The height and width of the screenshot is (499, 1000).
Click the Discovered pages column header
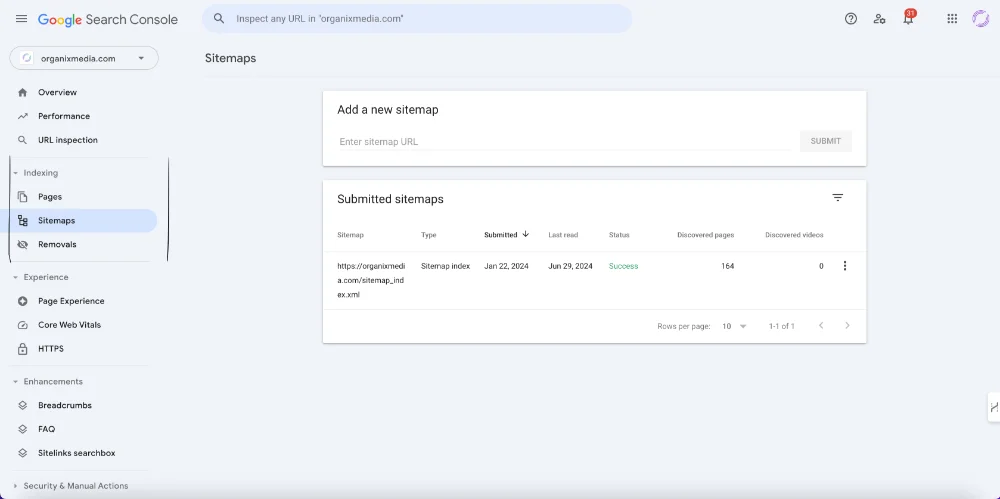705,235
